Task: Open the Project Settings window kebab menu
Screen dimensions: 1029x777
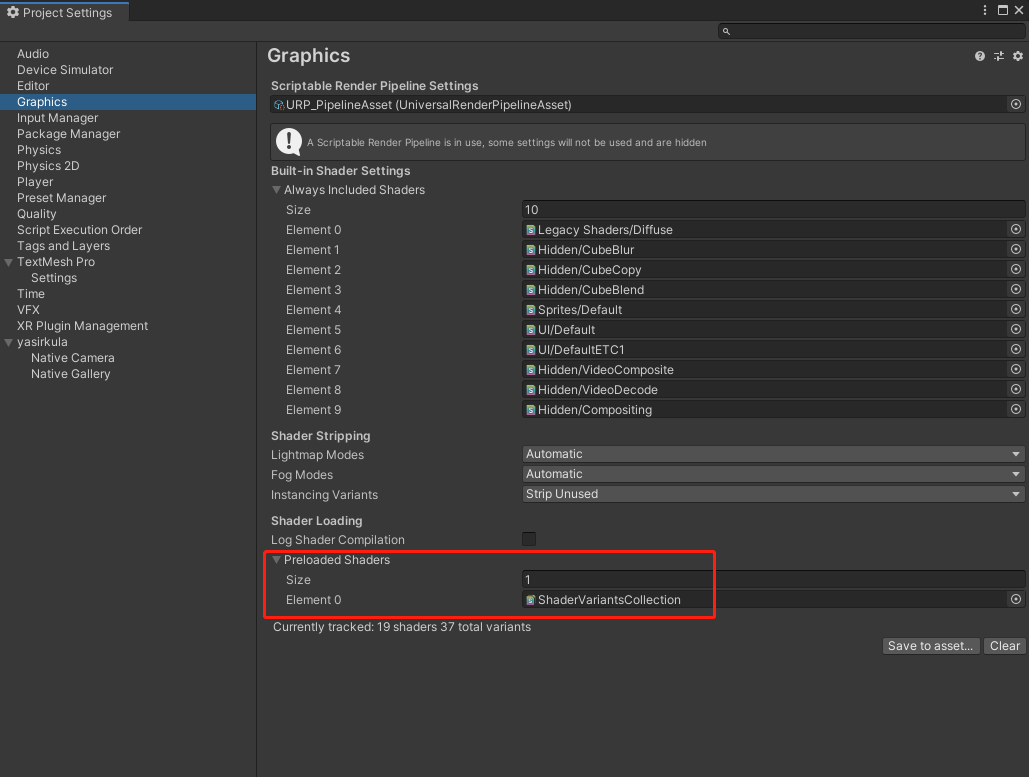Action: click(984, 10)
